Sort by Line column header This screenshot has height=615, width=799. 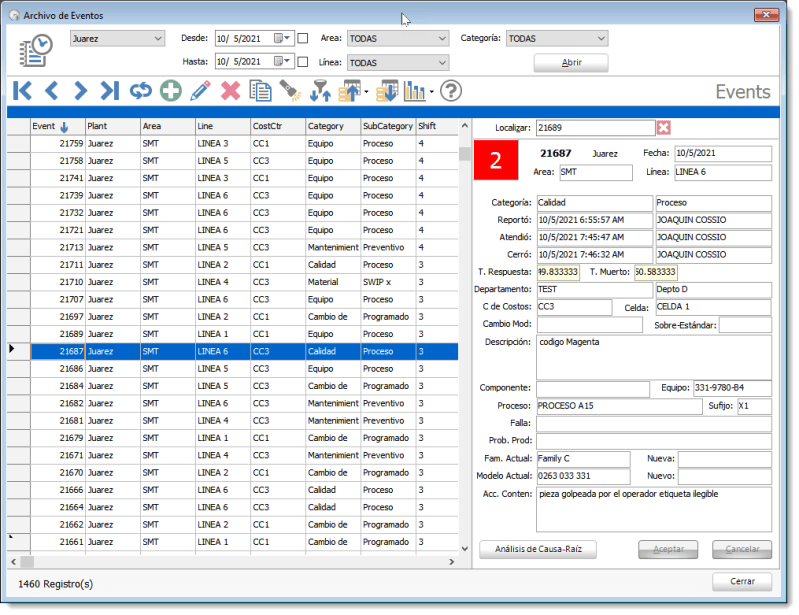[223, 126]
